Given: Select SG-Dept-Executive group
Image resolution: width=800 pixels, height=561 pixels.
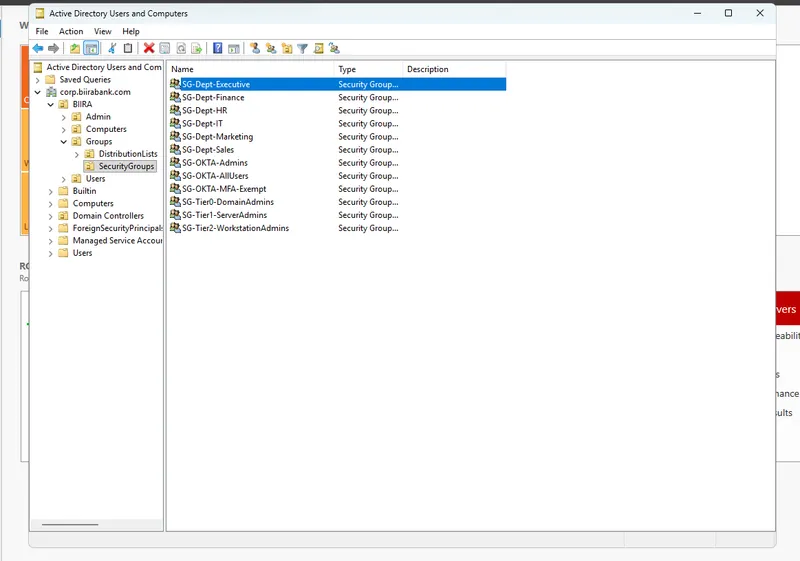Looking at the screenshot, I should click(x=337, y=84).
